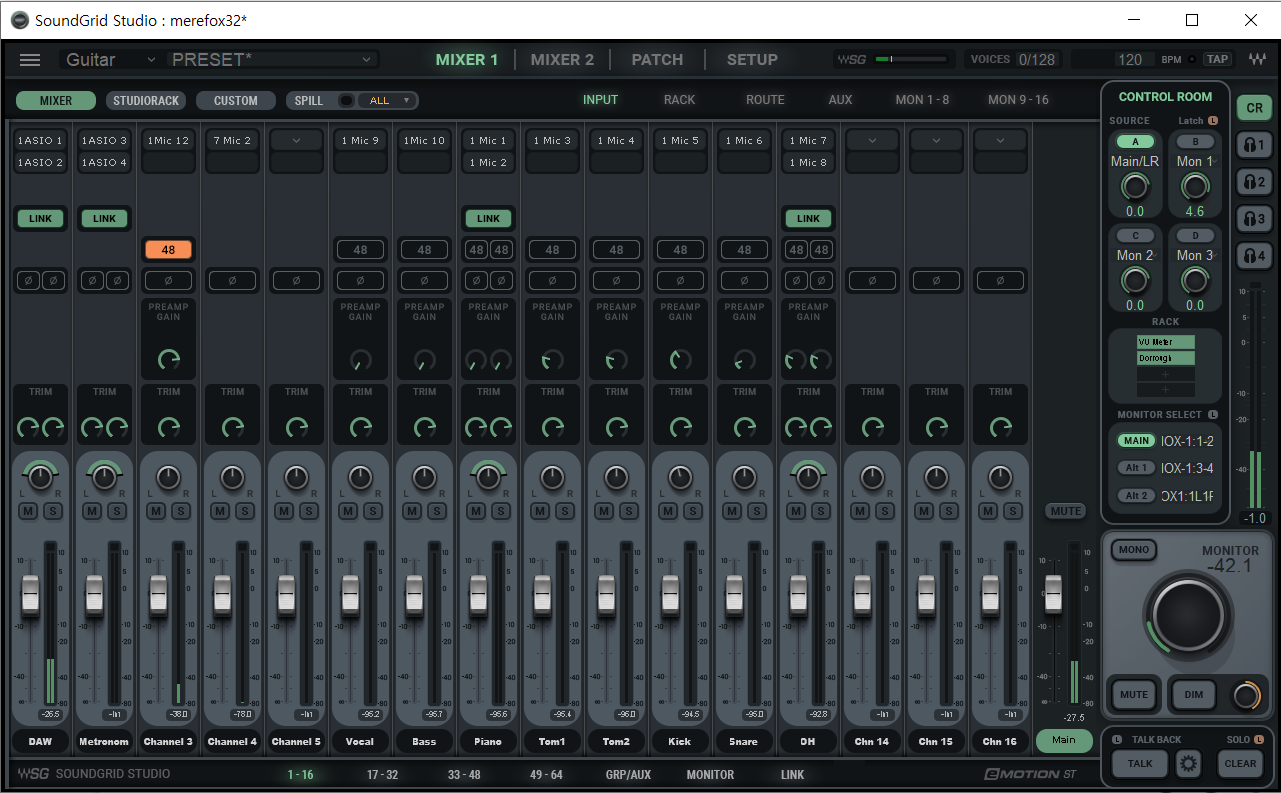Open the Guitar preset category dropdown

tap(110, 60)
